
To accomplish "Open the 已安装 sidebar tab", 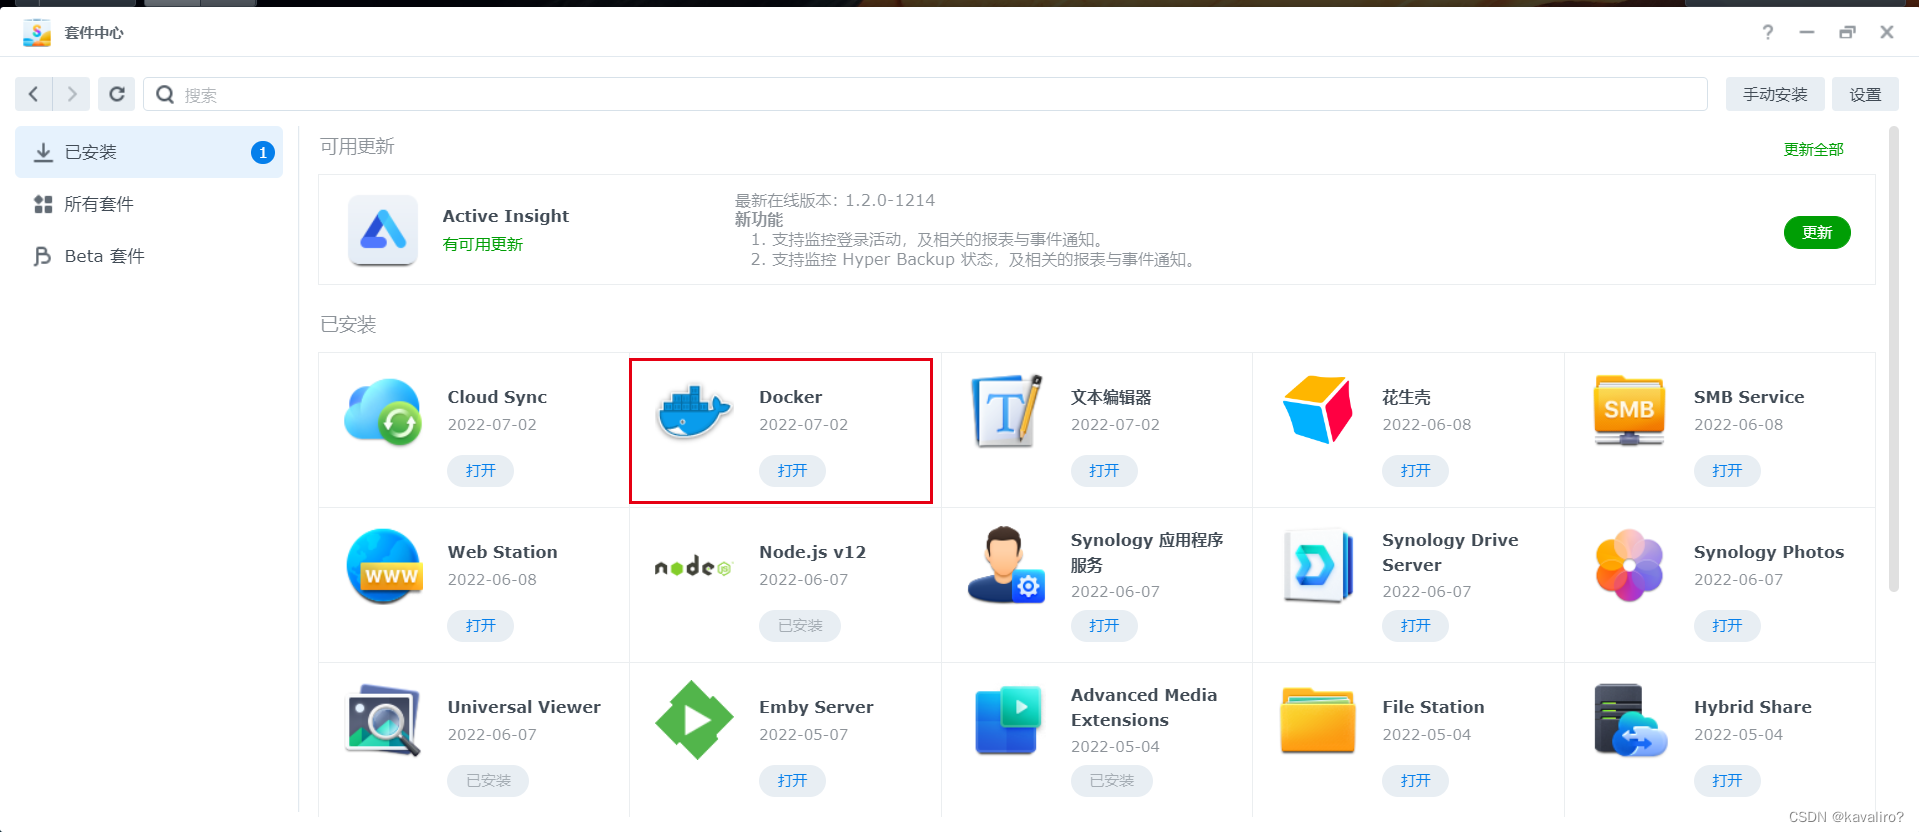I will [149, 152].
